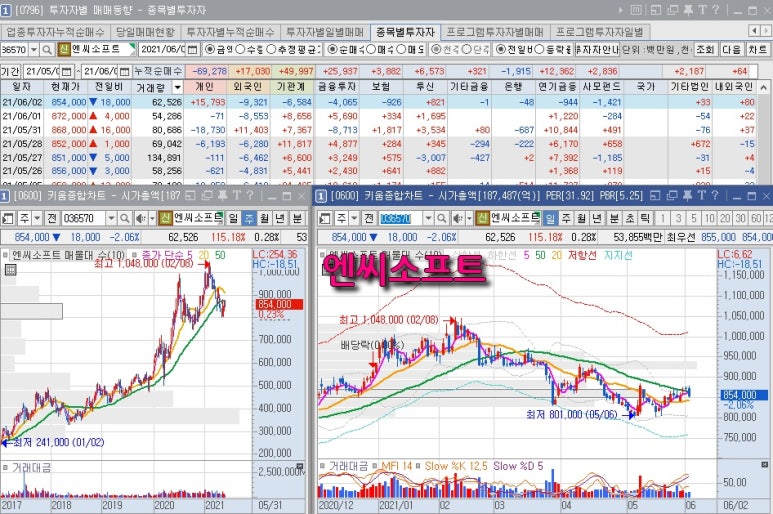Open code 036570 dropdown in left chart
The image size is (773, 514).
click(x=111, y=218)
